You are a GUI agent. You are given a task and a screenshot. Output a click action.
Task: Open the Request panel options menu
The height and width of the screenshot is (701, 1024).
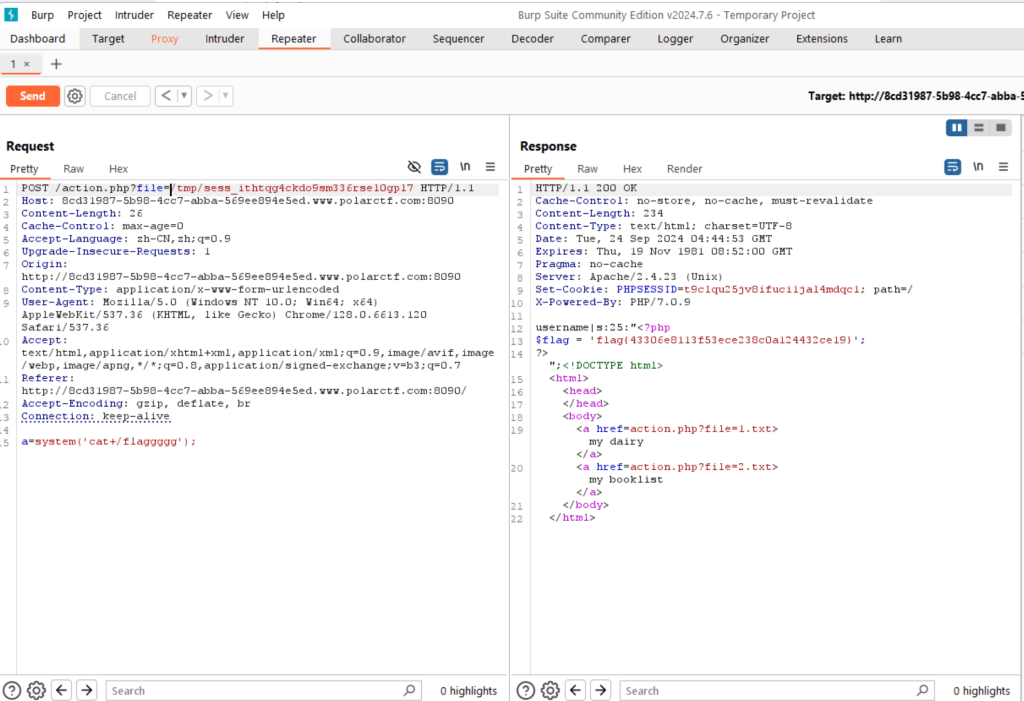(490, 167)
